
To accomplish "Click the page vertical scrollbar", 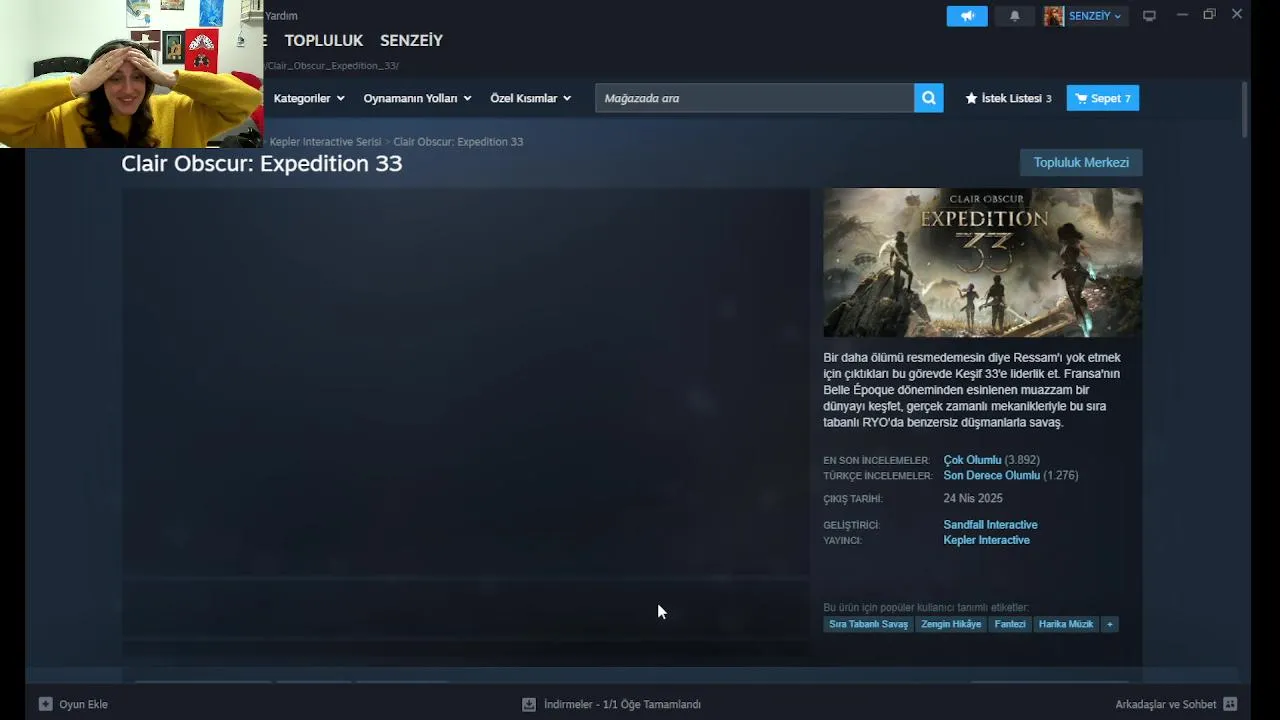I will [1245, 108].
